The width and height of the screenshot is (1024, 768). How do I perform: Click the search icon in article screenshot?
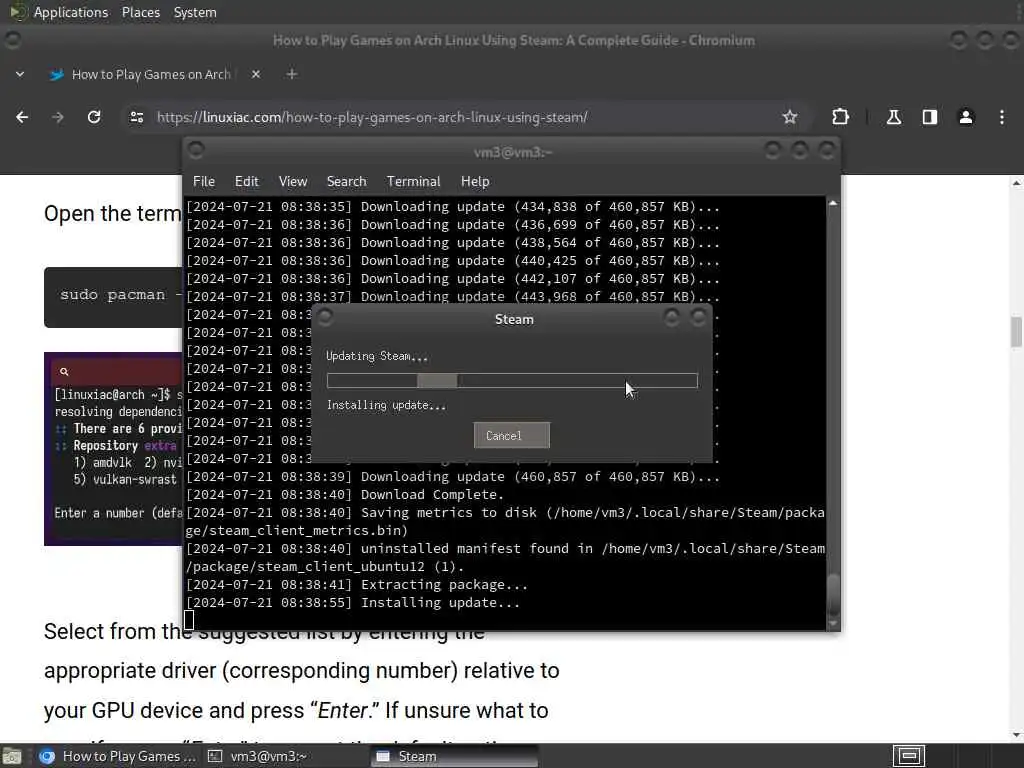[64, 372]
